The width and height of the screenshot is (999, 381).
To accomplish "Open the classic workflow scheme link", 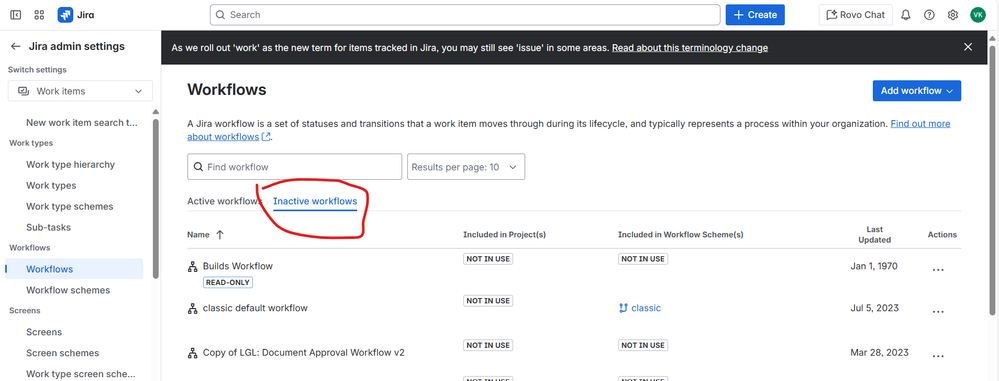I will click(646, 308).
